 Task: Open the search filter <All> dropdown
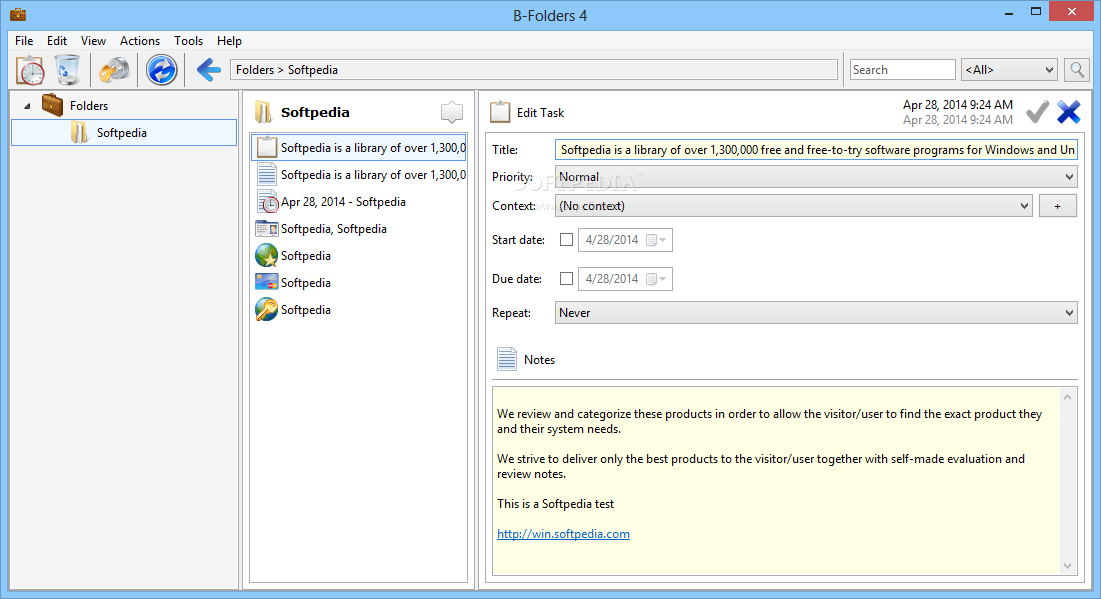click(x=1009, y=70)
